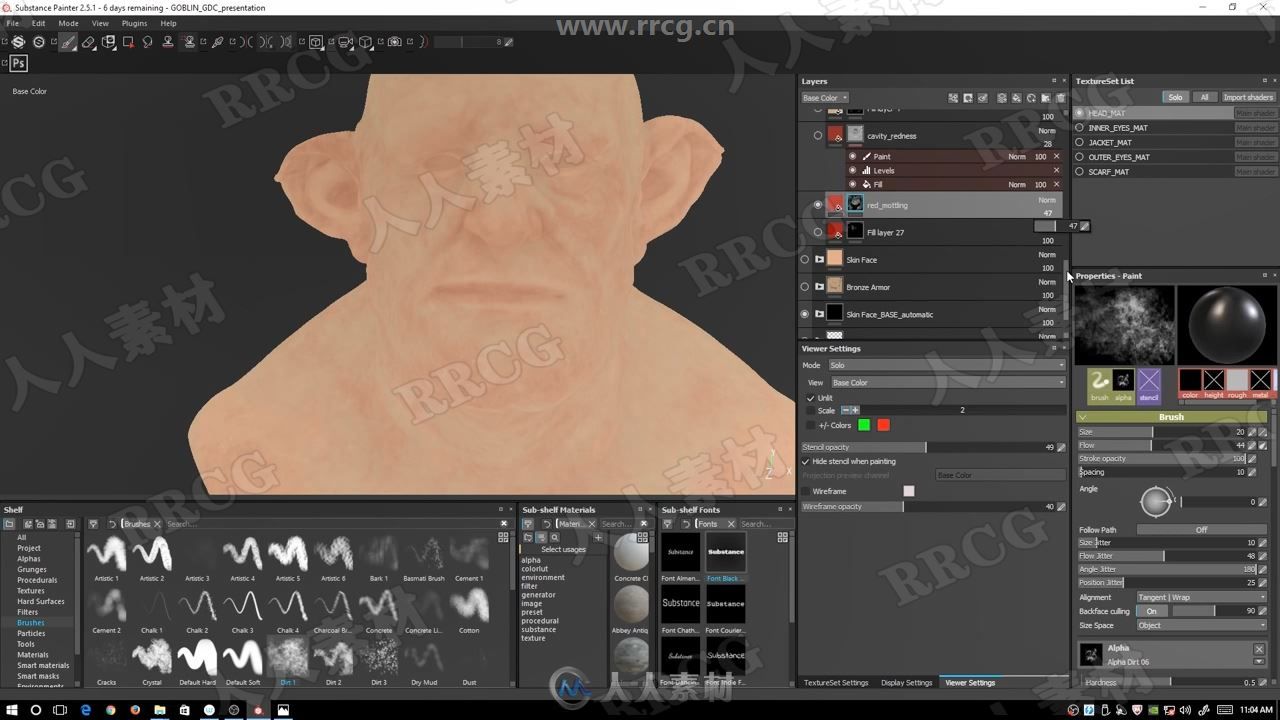Open the Base Color channel dropdown in Layers
This screenshot has height=720, width=1280.
825,98
